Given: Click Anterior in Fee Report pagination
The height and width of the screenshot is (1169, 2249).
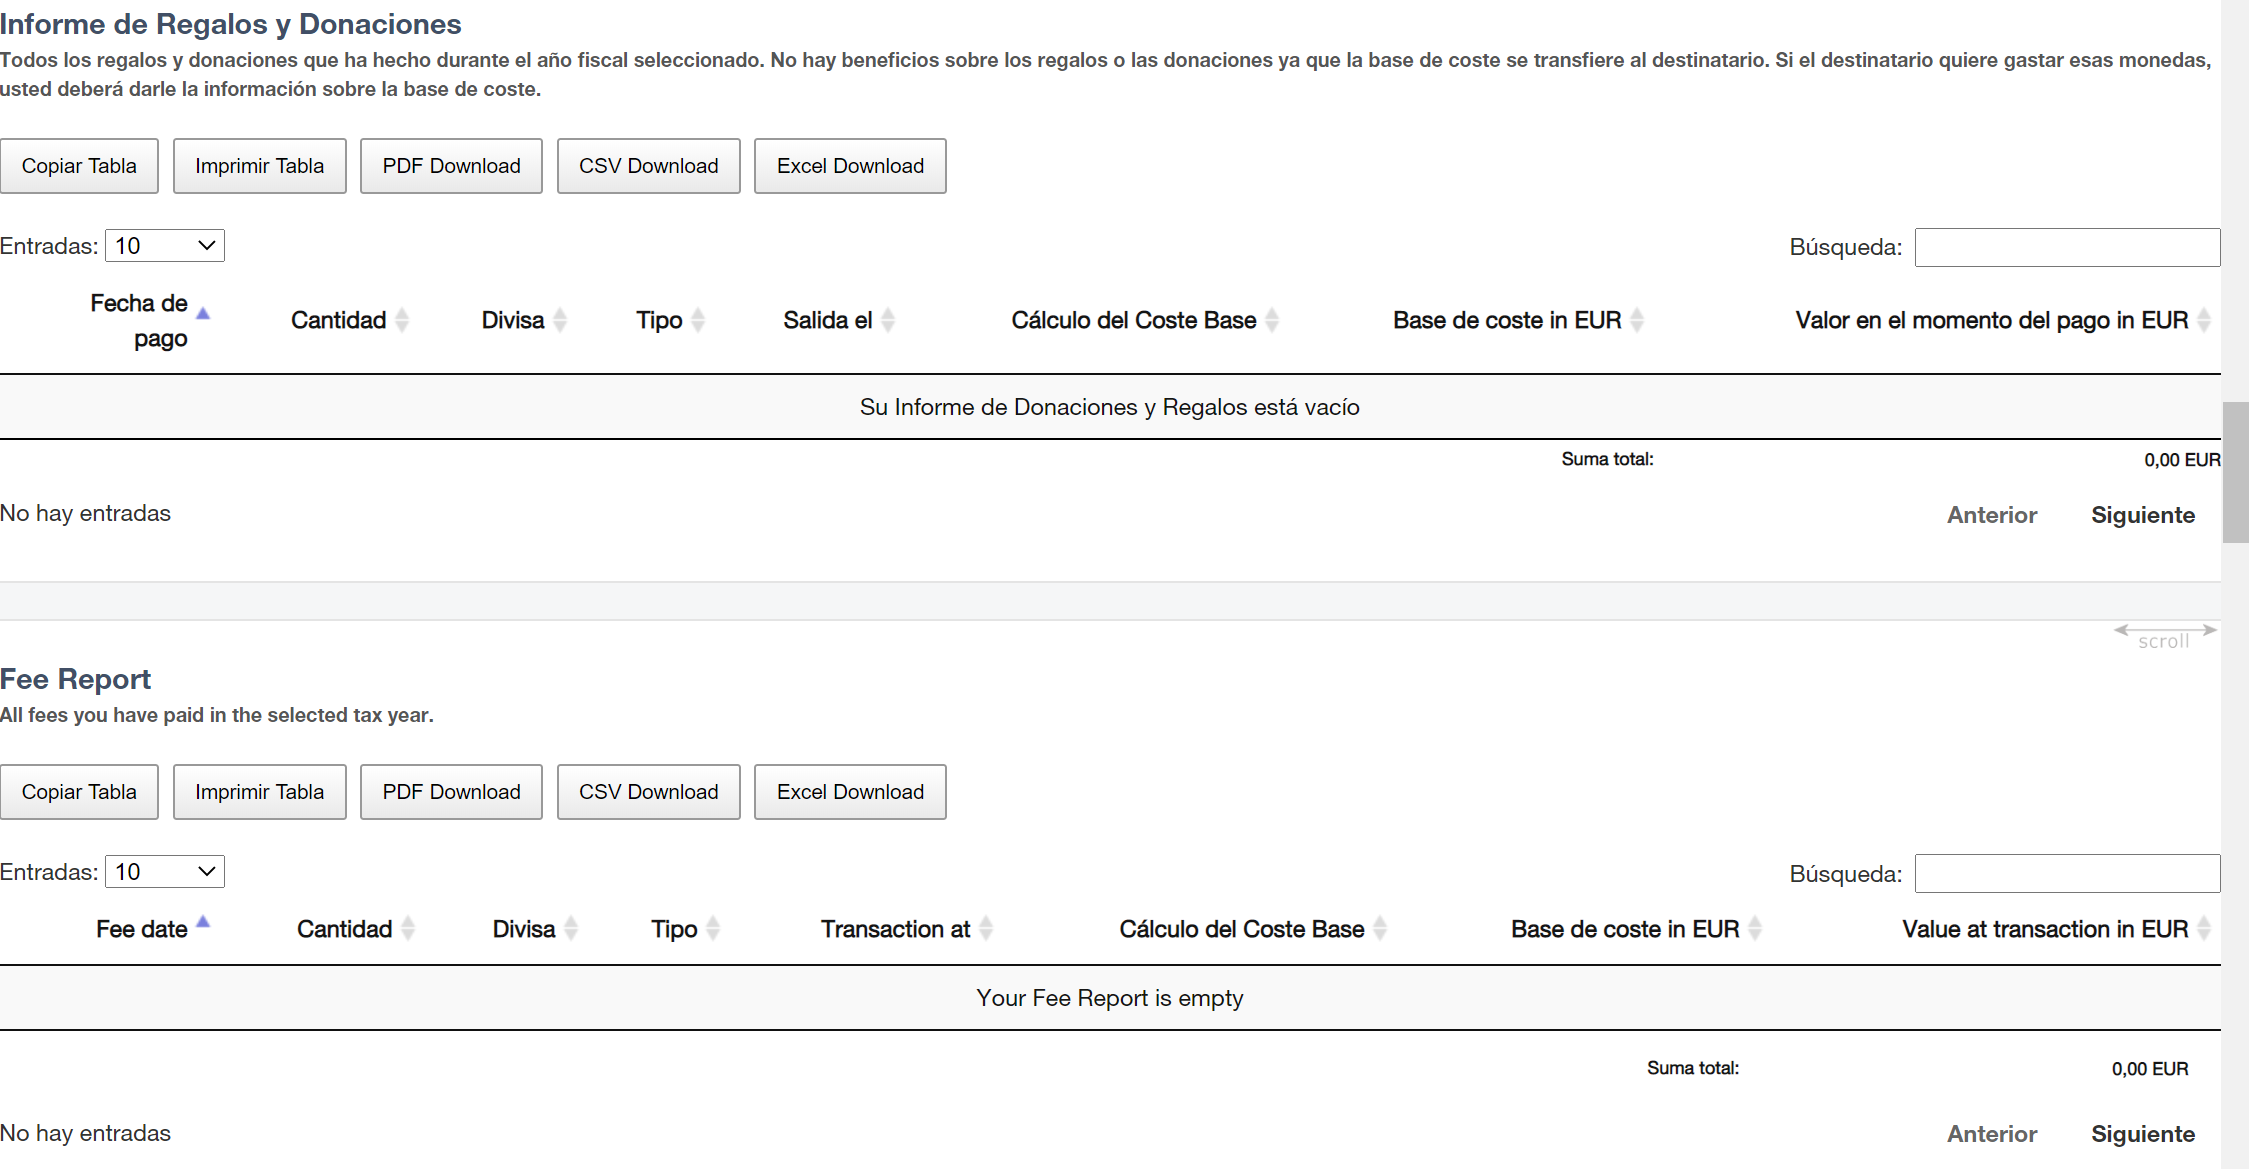Looking at the screenshot, I should click(x=1991, y=1134).
